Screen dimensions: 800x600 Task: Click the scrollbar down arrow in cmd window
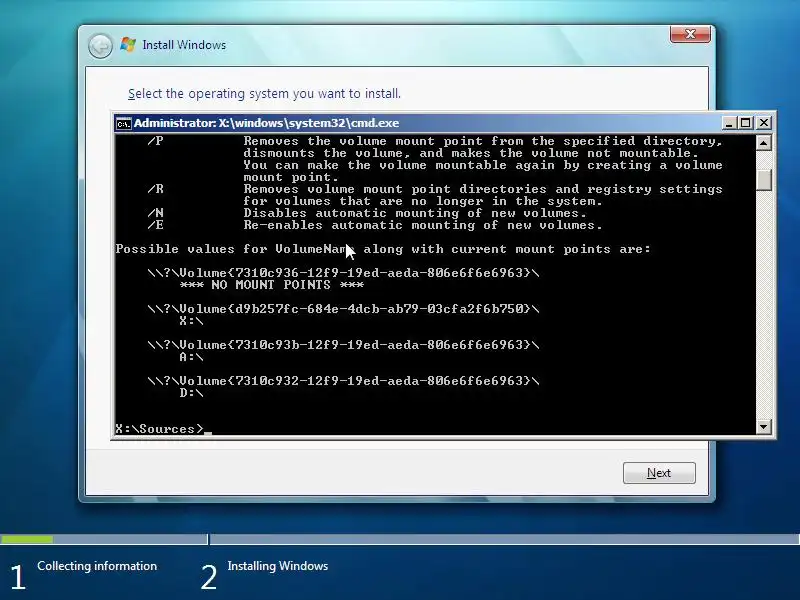click(763, 427)
